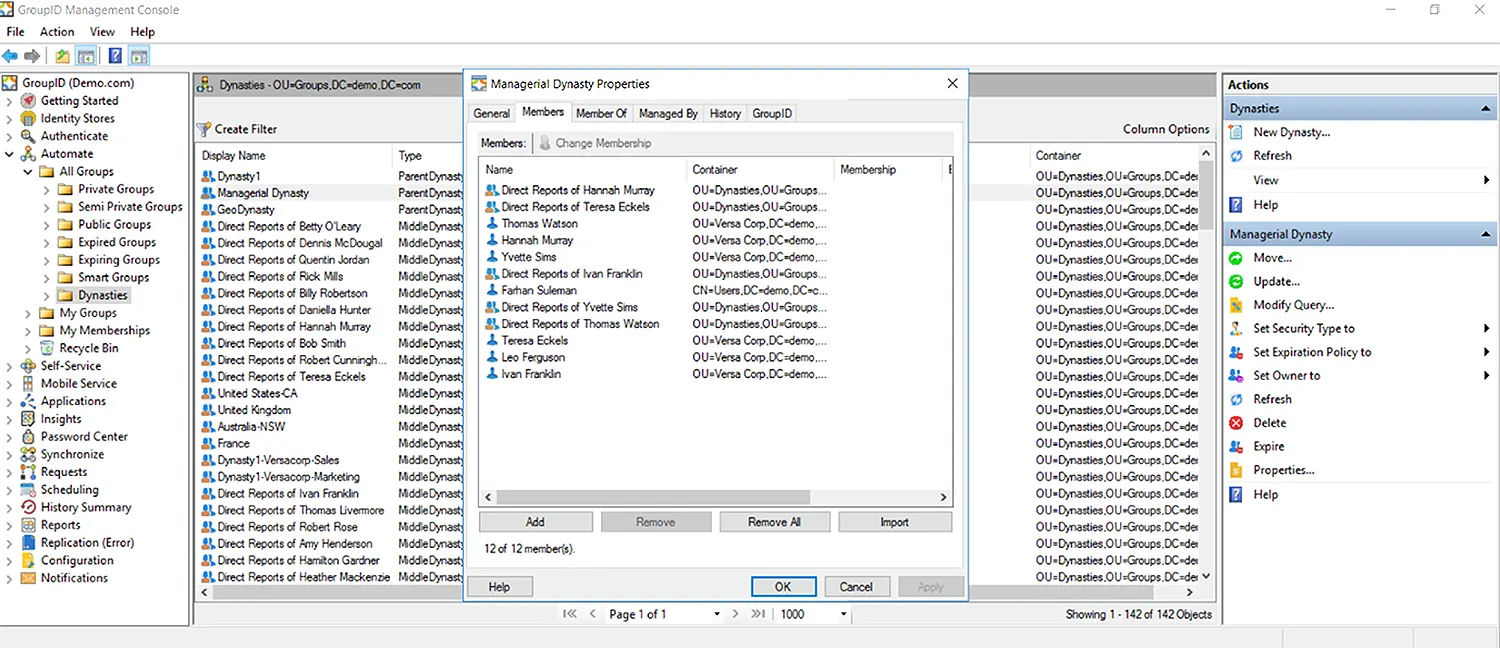This screenshot has width=1500, height=648.
Task: Click the Import button
Action: tap(895, 522)
